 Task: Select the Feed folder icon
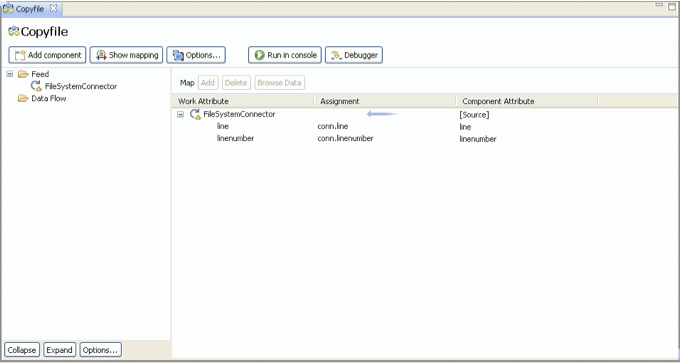click(x=23, y=74)
